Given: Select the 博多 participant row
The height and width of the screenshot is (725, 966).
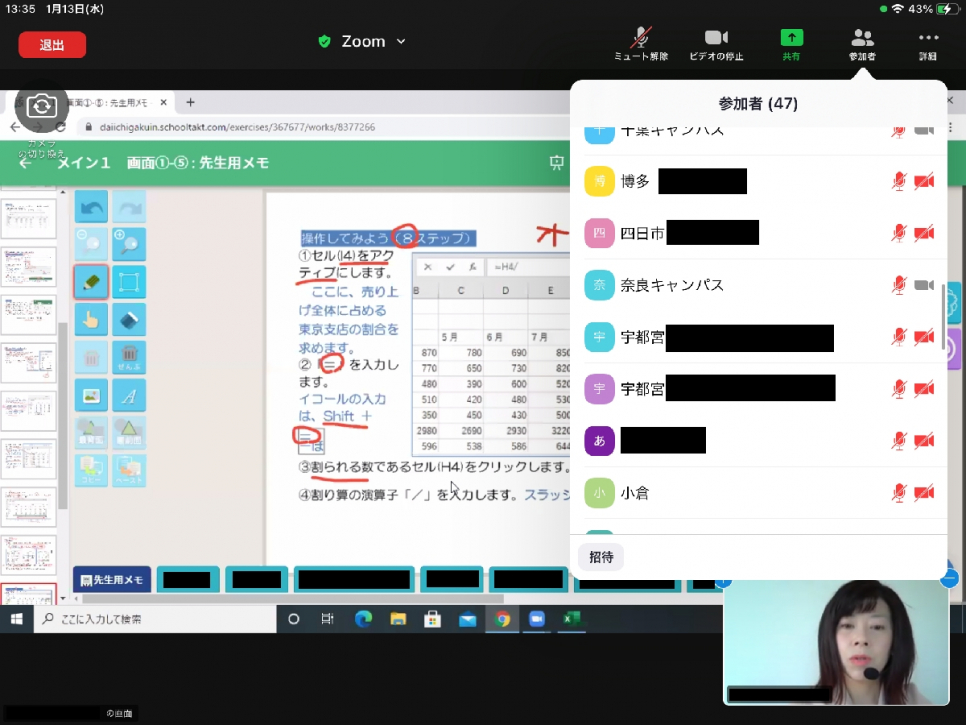Looking at the screenshot, I should pyautogui.click(x=758, y=181).
